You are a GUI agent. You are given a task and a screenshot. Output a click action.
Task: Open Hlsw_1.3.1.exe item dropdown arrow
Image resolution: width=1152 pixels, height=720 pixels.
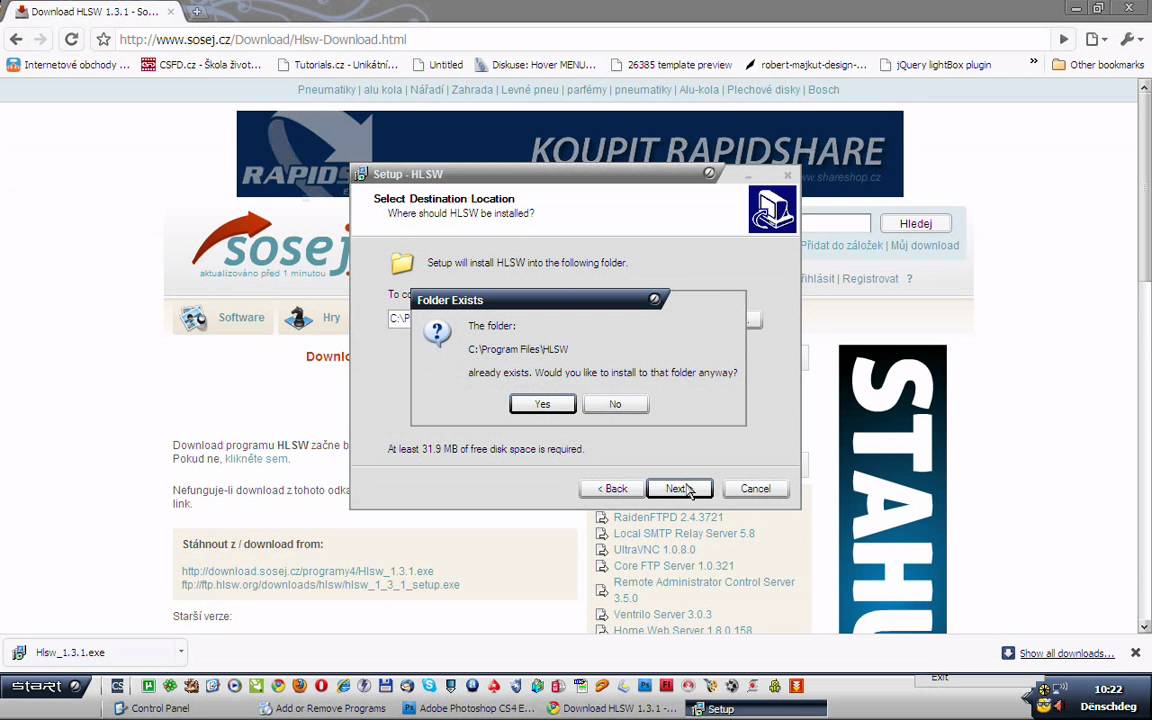click(181, 652)
